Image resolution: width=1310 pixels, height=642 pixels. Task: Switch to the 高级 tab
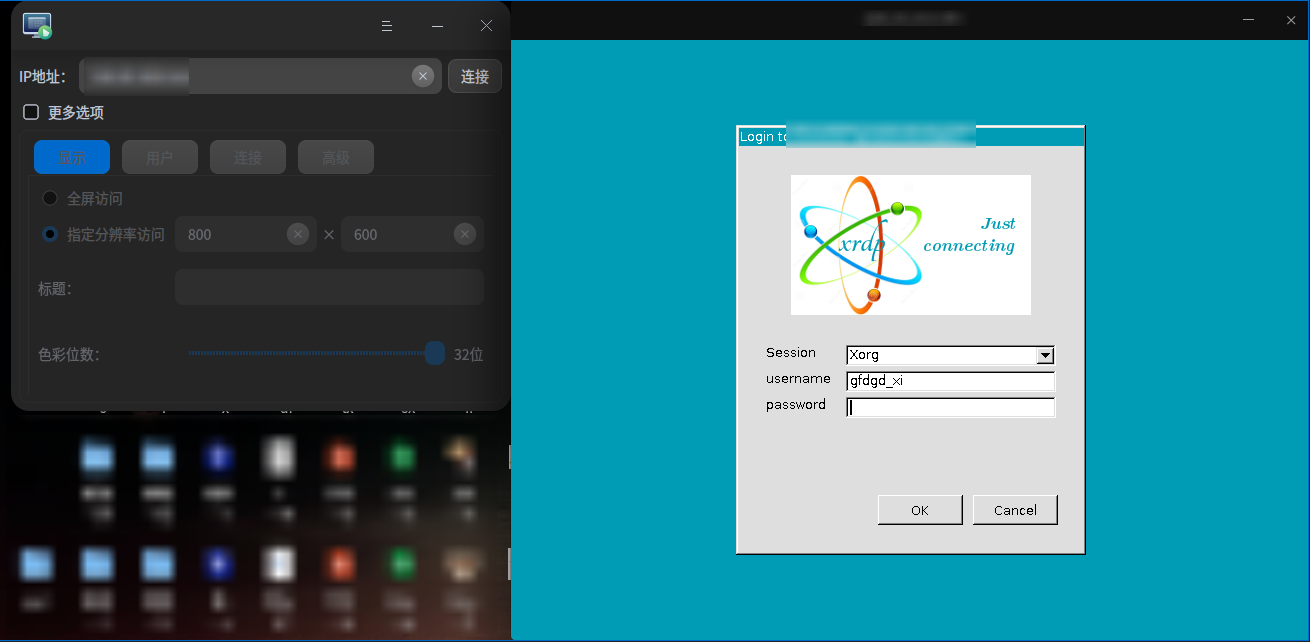336,157
